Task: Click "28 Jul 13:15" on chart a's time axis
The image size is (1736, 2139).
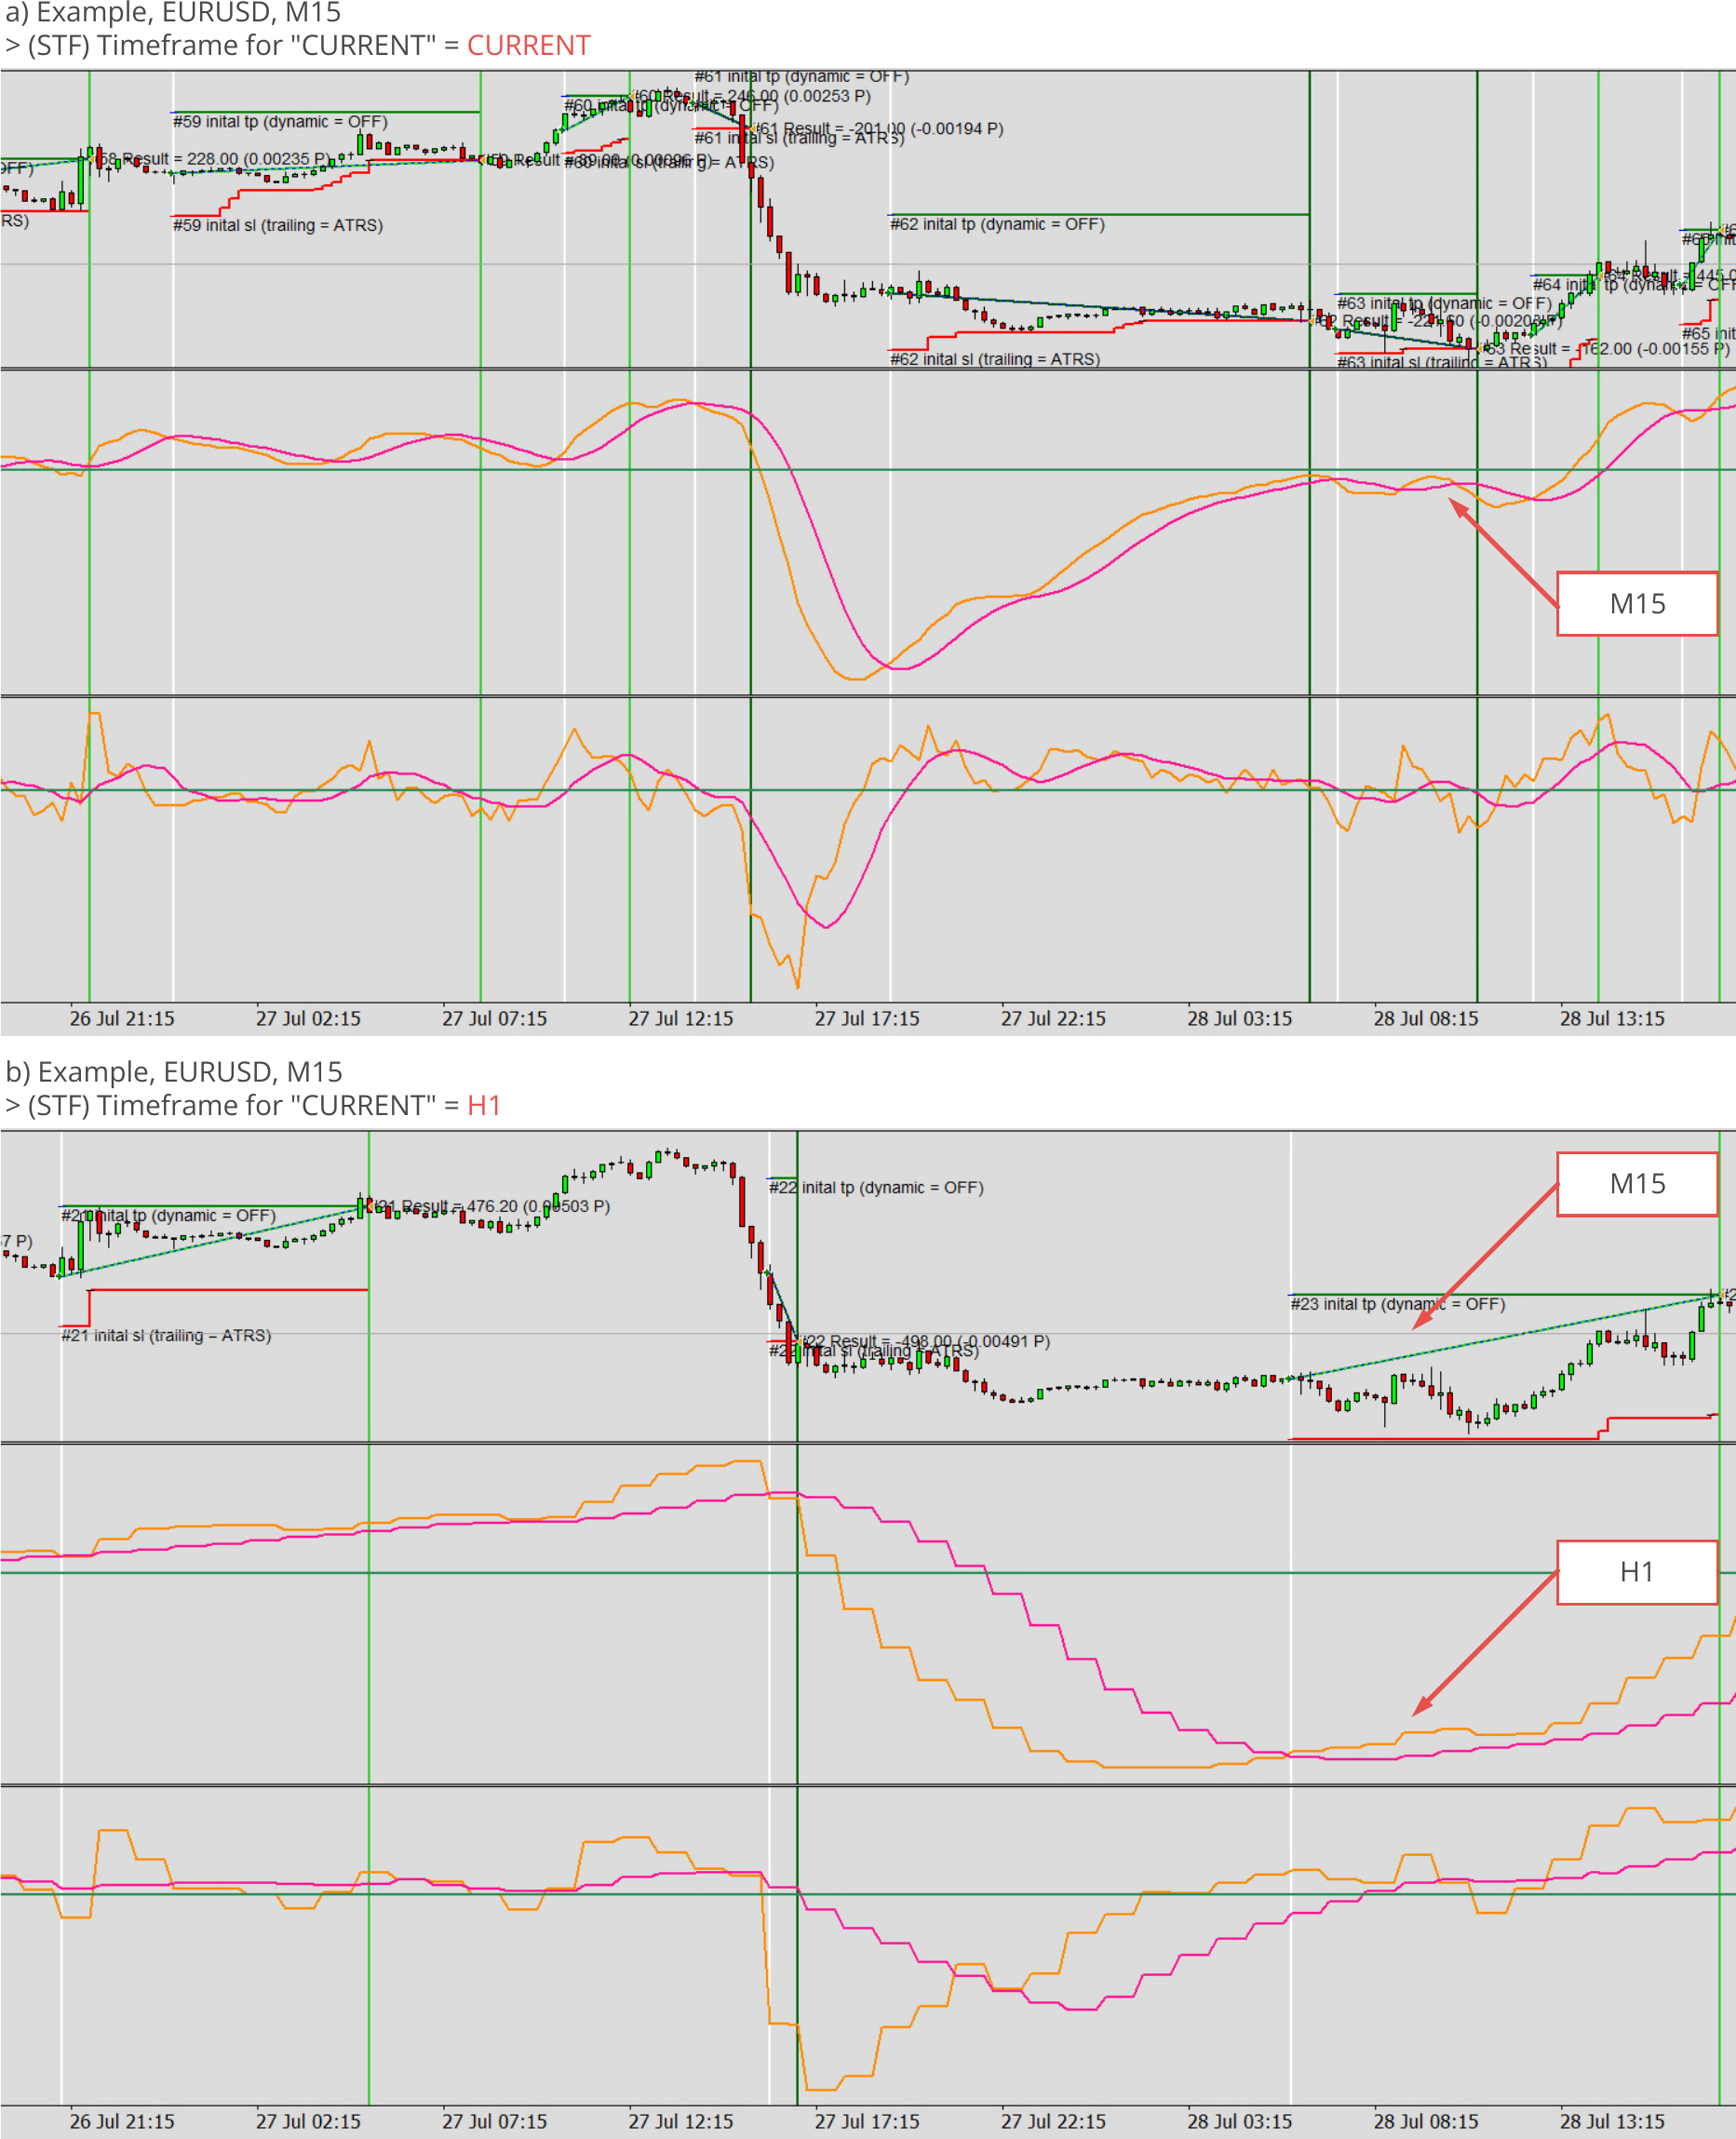Action: (1613, 1019)
